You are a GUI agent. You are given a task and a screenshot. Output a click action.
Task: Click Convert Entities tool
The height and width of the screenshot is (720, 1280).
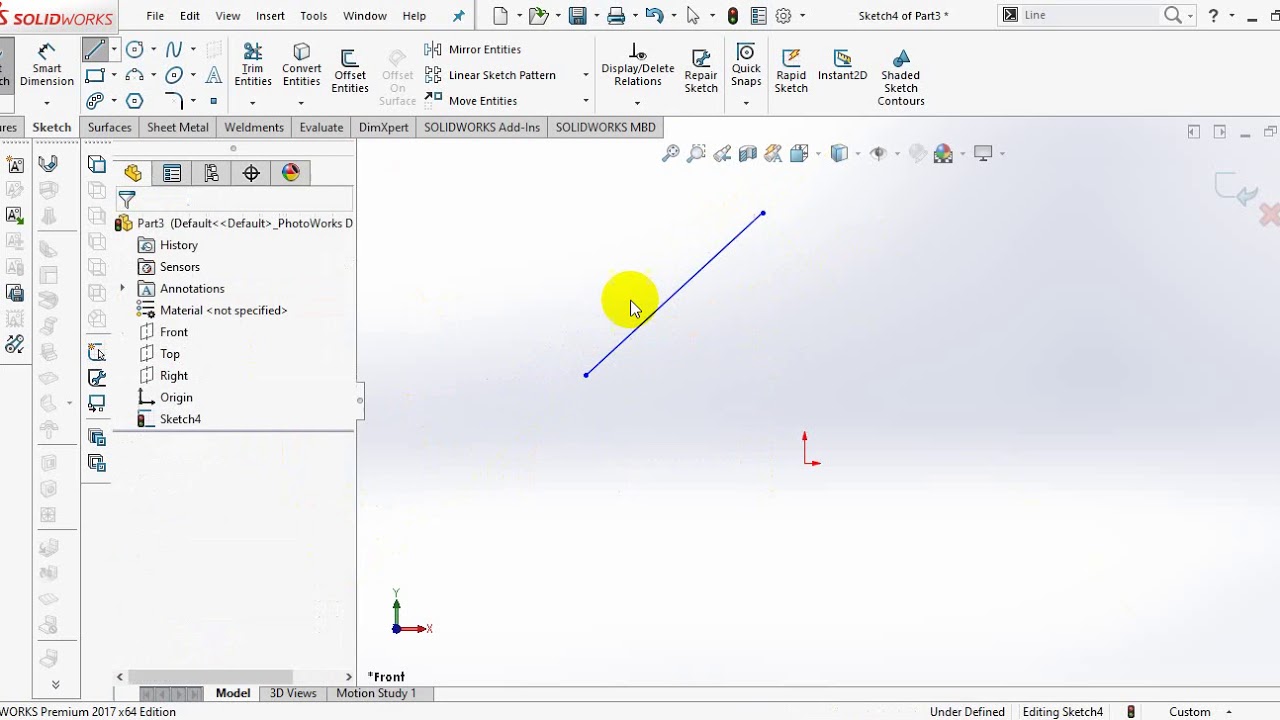[x=301, y=65]
